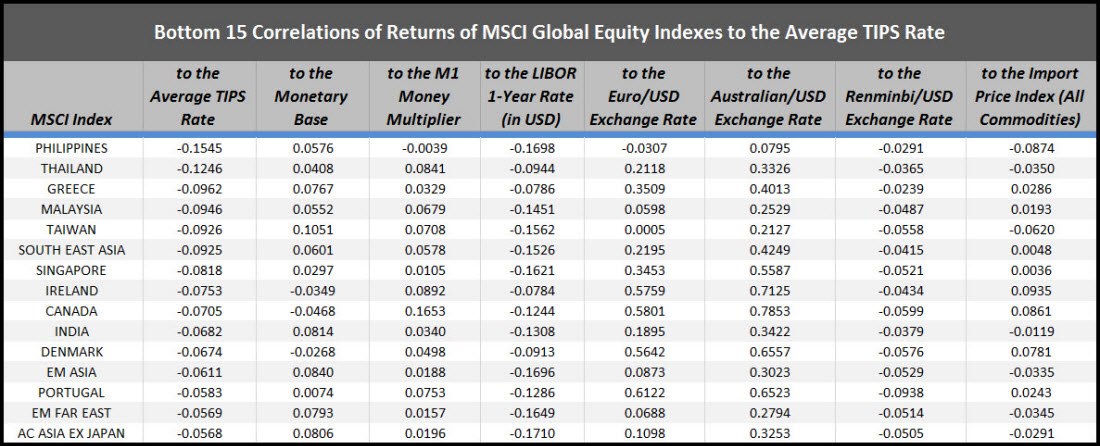The width and height of the screenshot is (1100, 446).
Task: Select the India Import Price value -0.0119
Action: pos(1032,332)
